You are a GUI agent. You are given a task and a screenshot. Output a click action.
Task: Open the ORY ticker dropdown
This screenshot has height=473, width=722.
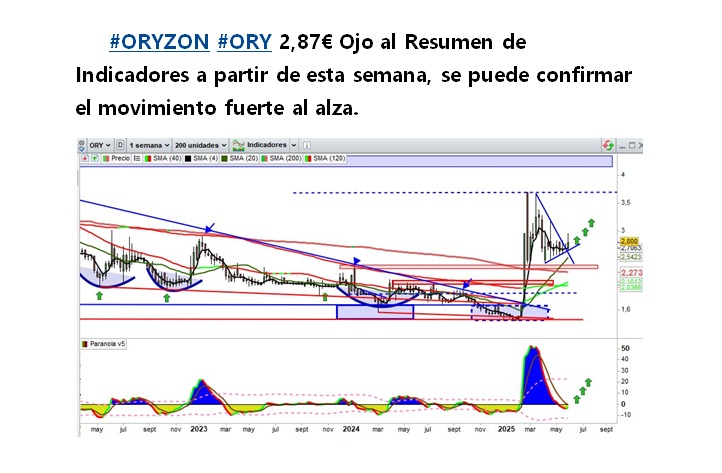[x=99, y=145]
